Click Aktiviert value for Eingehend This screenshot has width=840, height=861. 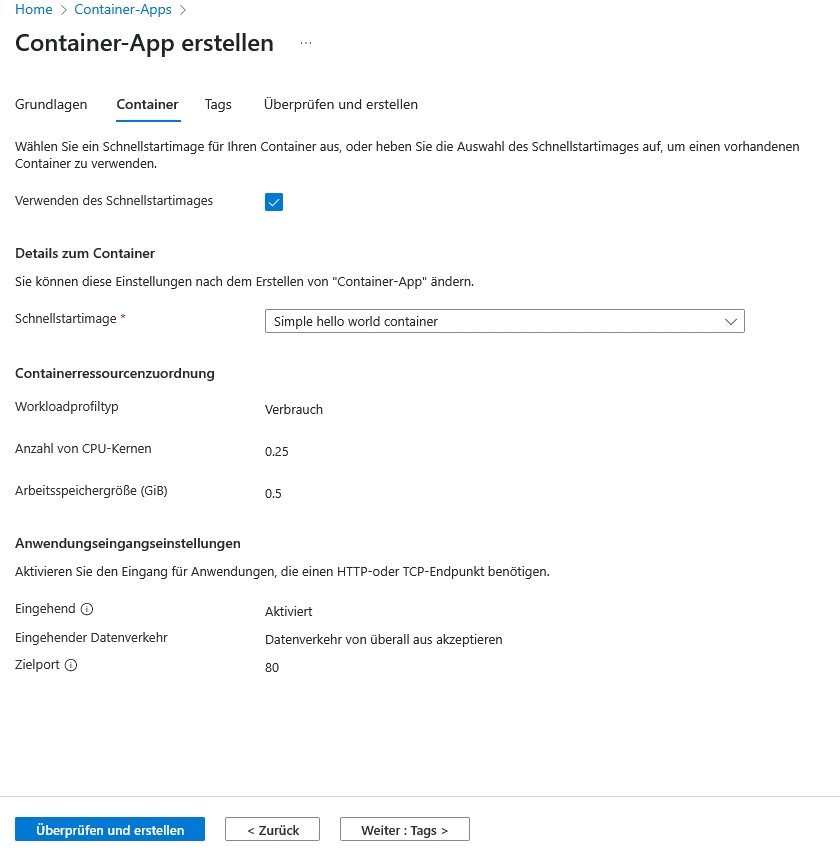point(289,611)
